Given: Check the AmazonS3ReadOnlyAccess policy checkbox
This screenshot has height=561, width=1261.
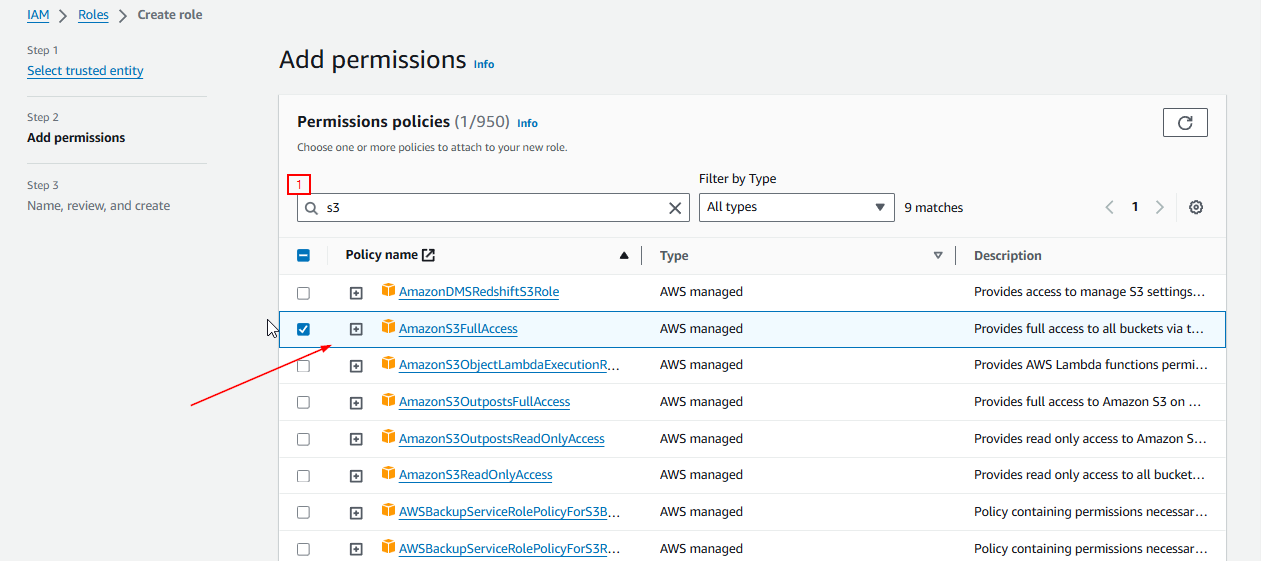Looking at the screenshot, I should [x=303, y=476].
